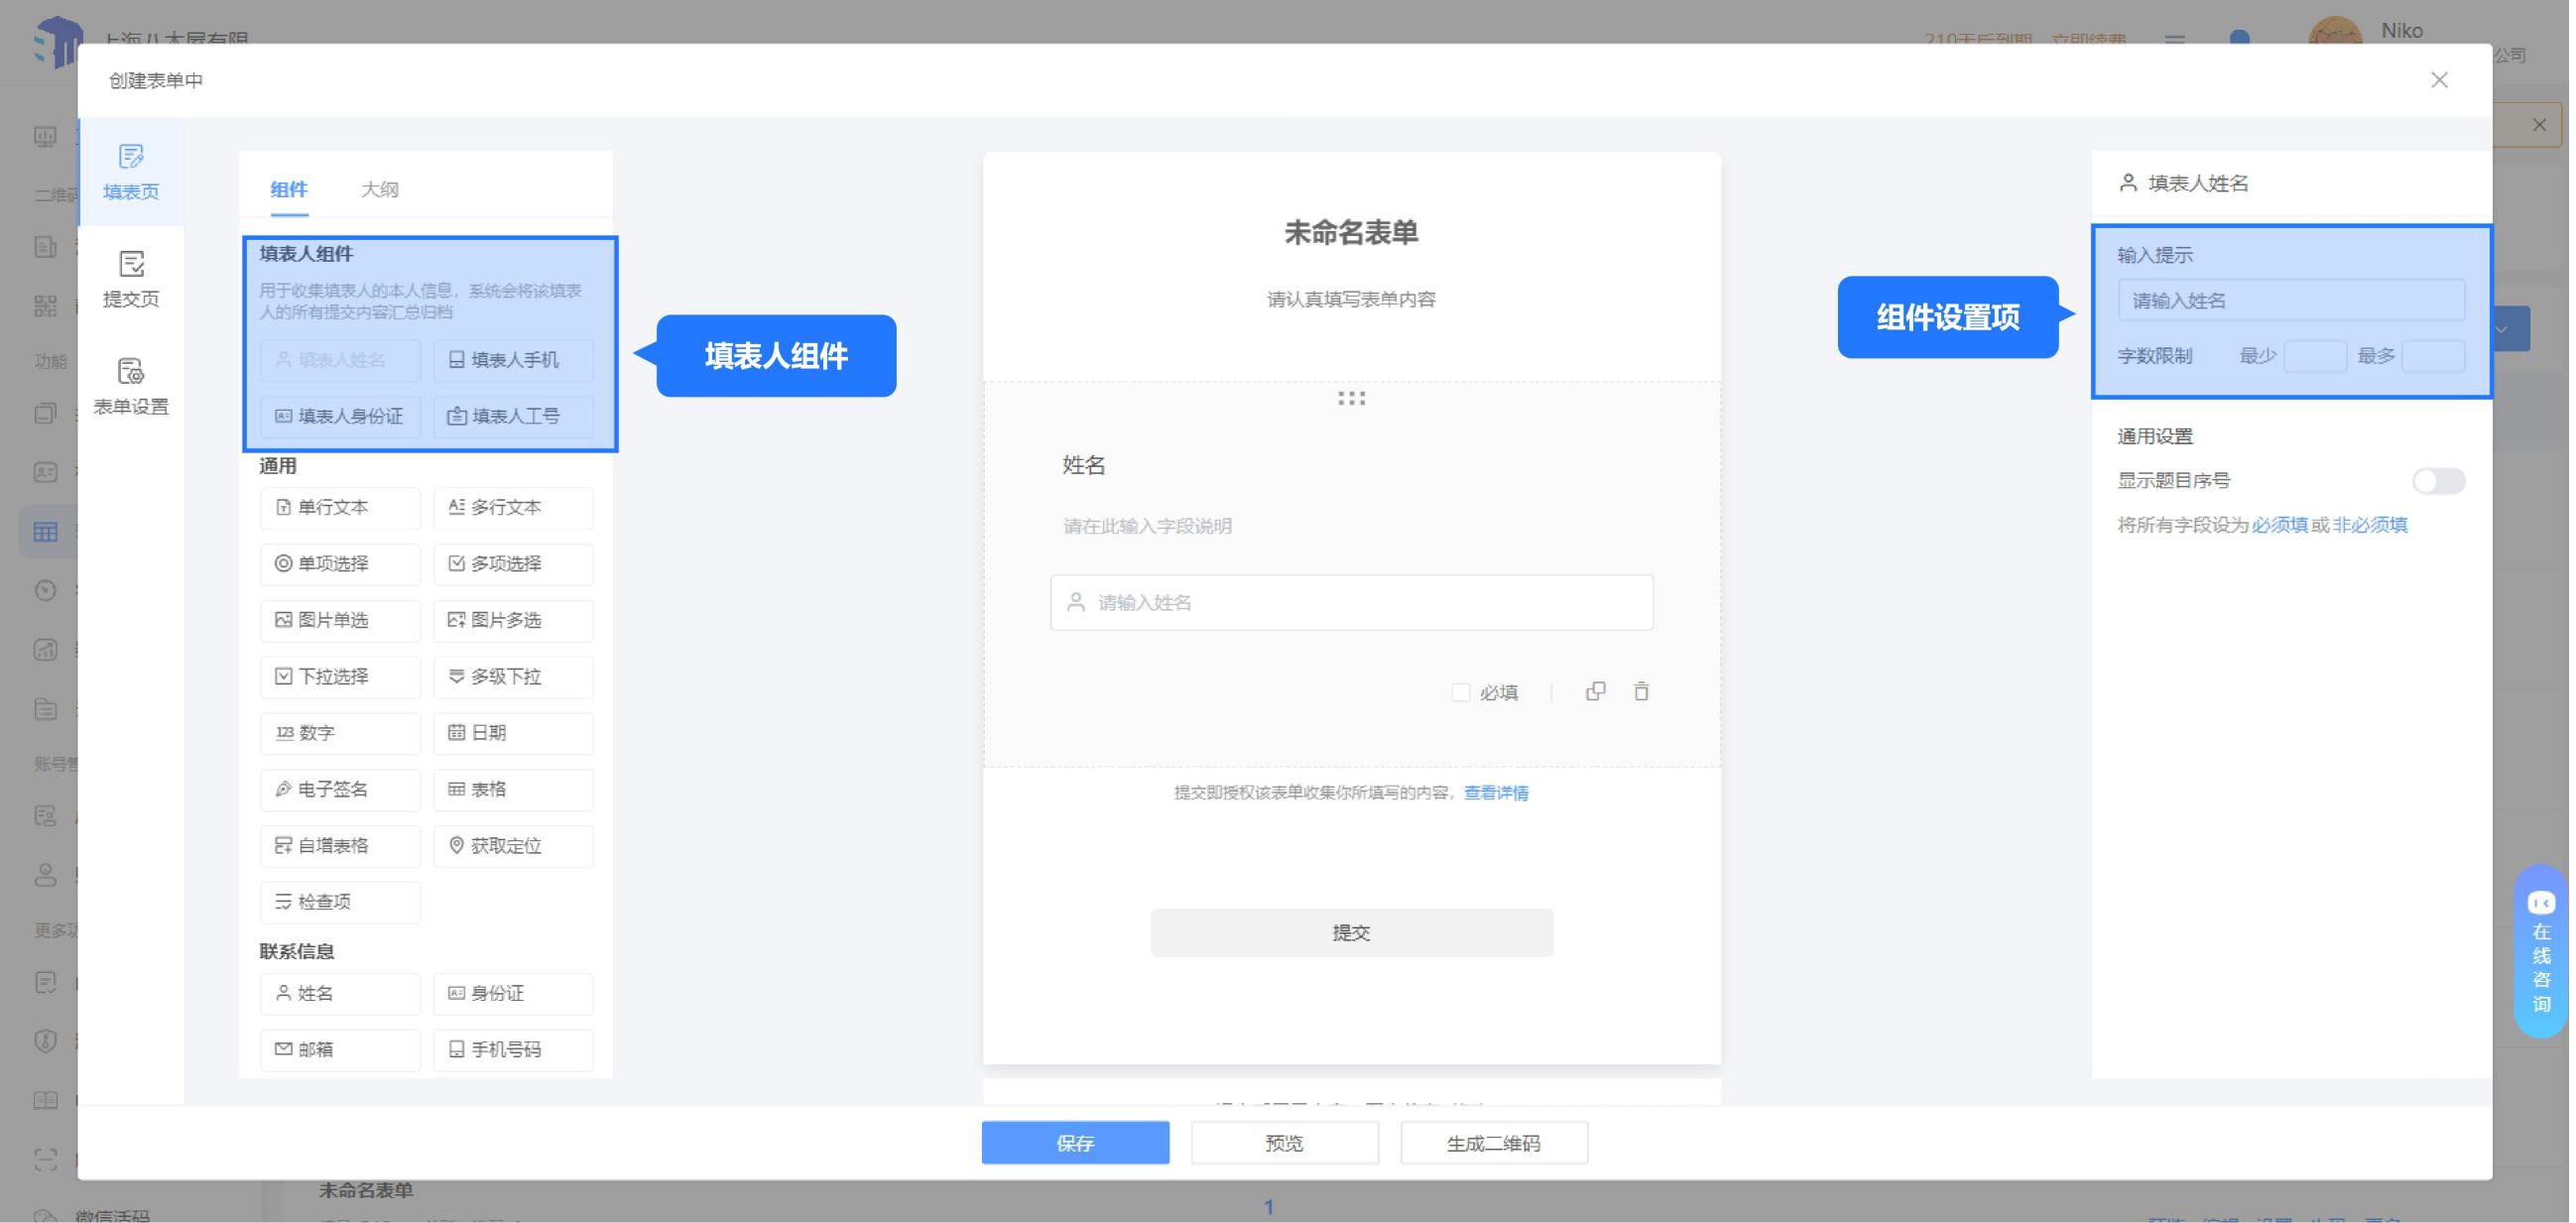Add the 单项选择 component
This screenshot has width=2576, height=1223.
[x=340, y=564]
